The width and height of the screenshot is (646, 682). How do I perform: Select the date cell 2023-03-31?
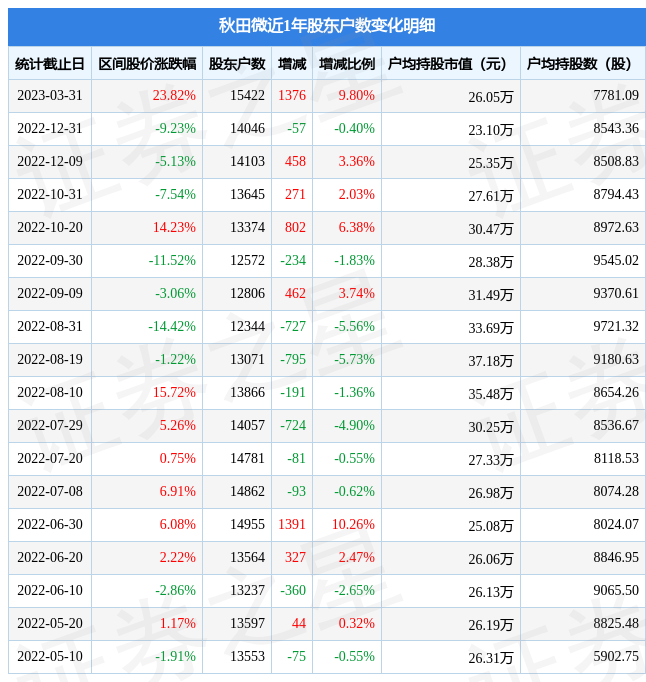coord(50,95)
